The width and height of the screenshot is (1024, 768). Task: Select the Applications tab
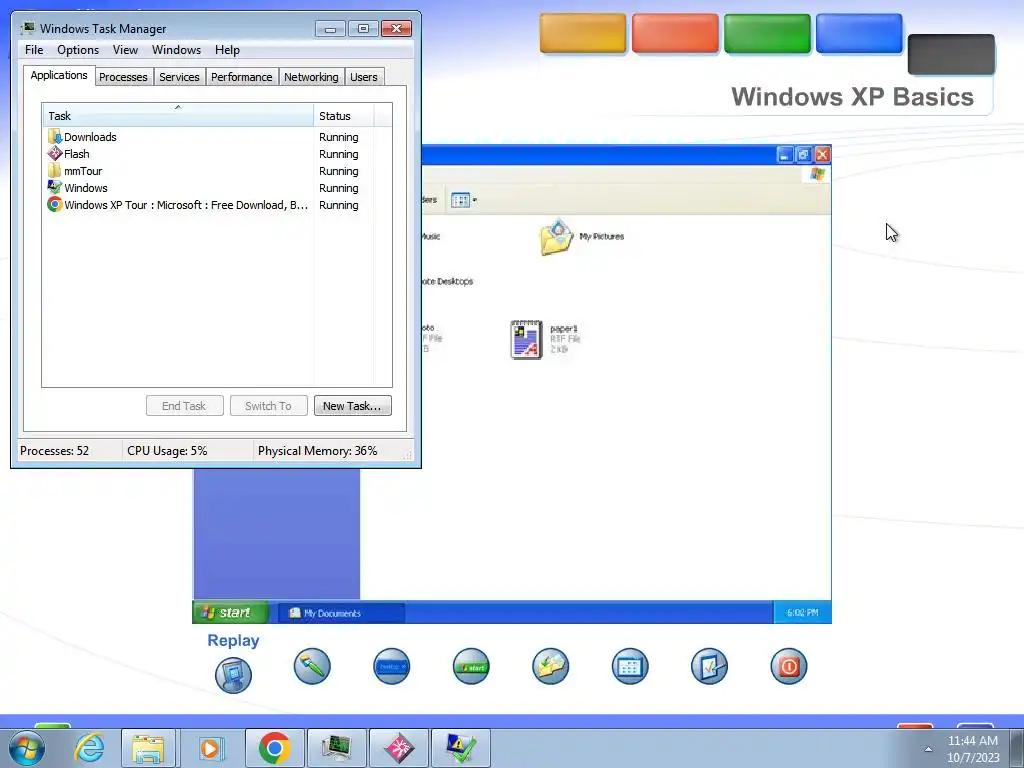point(59,75)
